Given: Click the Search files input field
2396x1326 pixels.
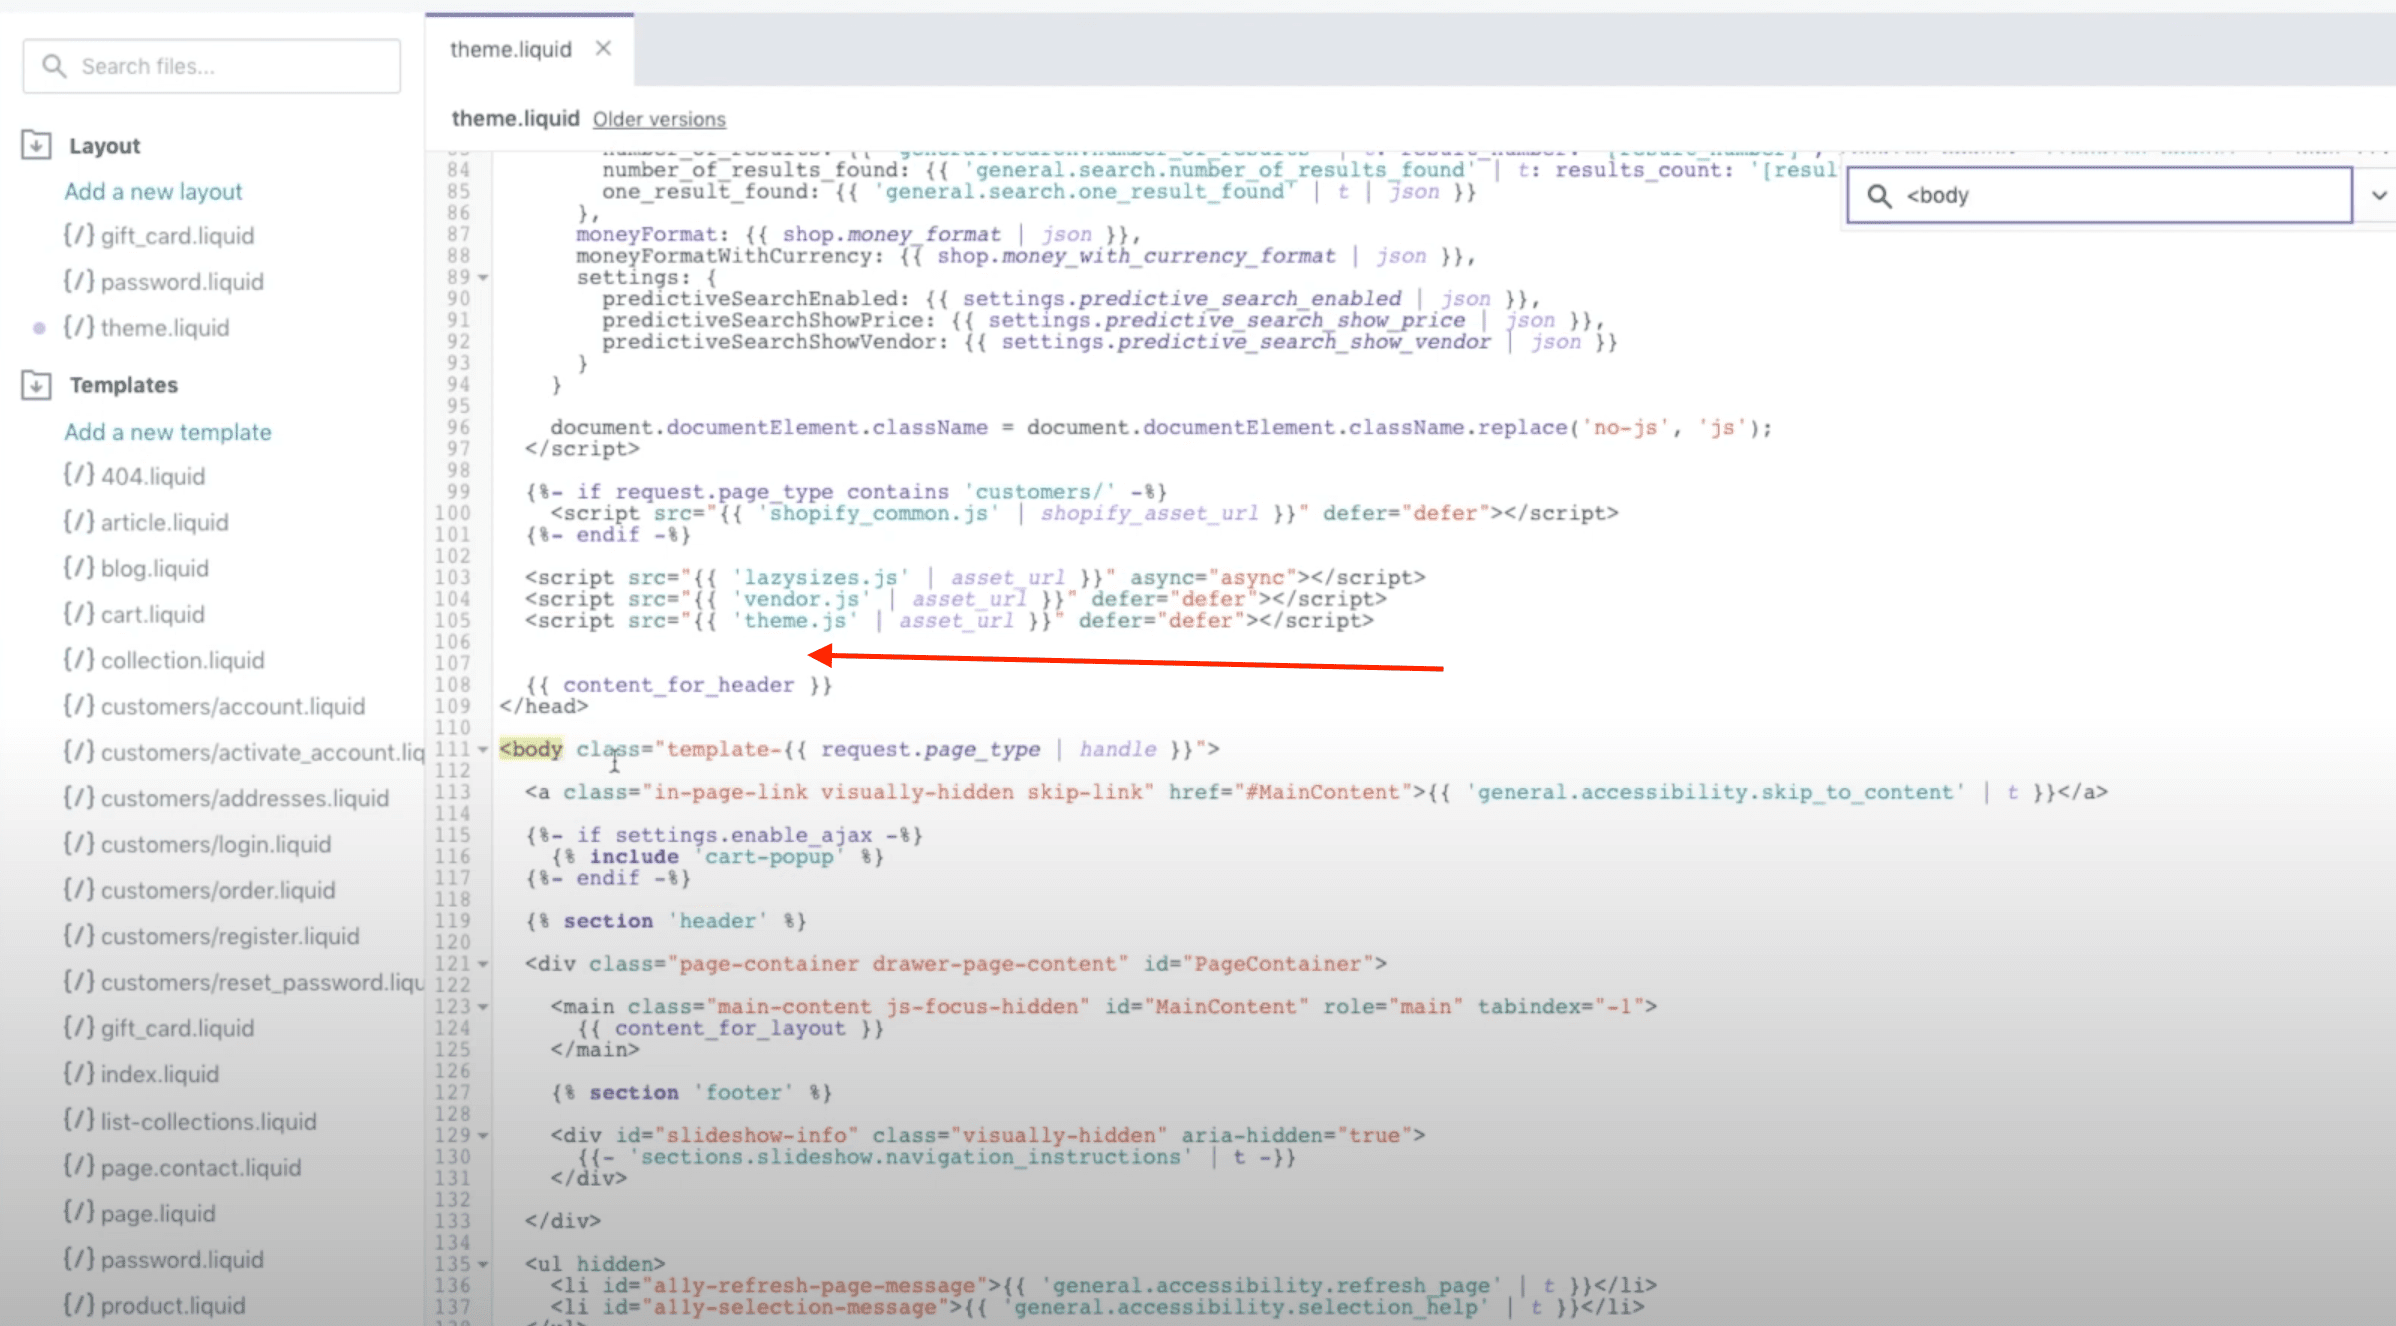Looking at the screenshot, I should click(212, 66).
